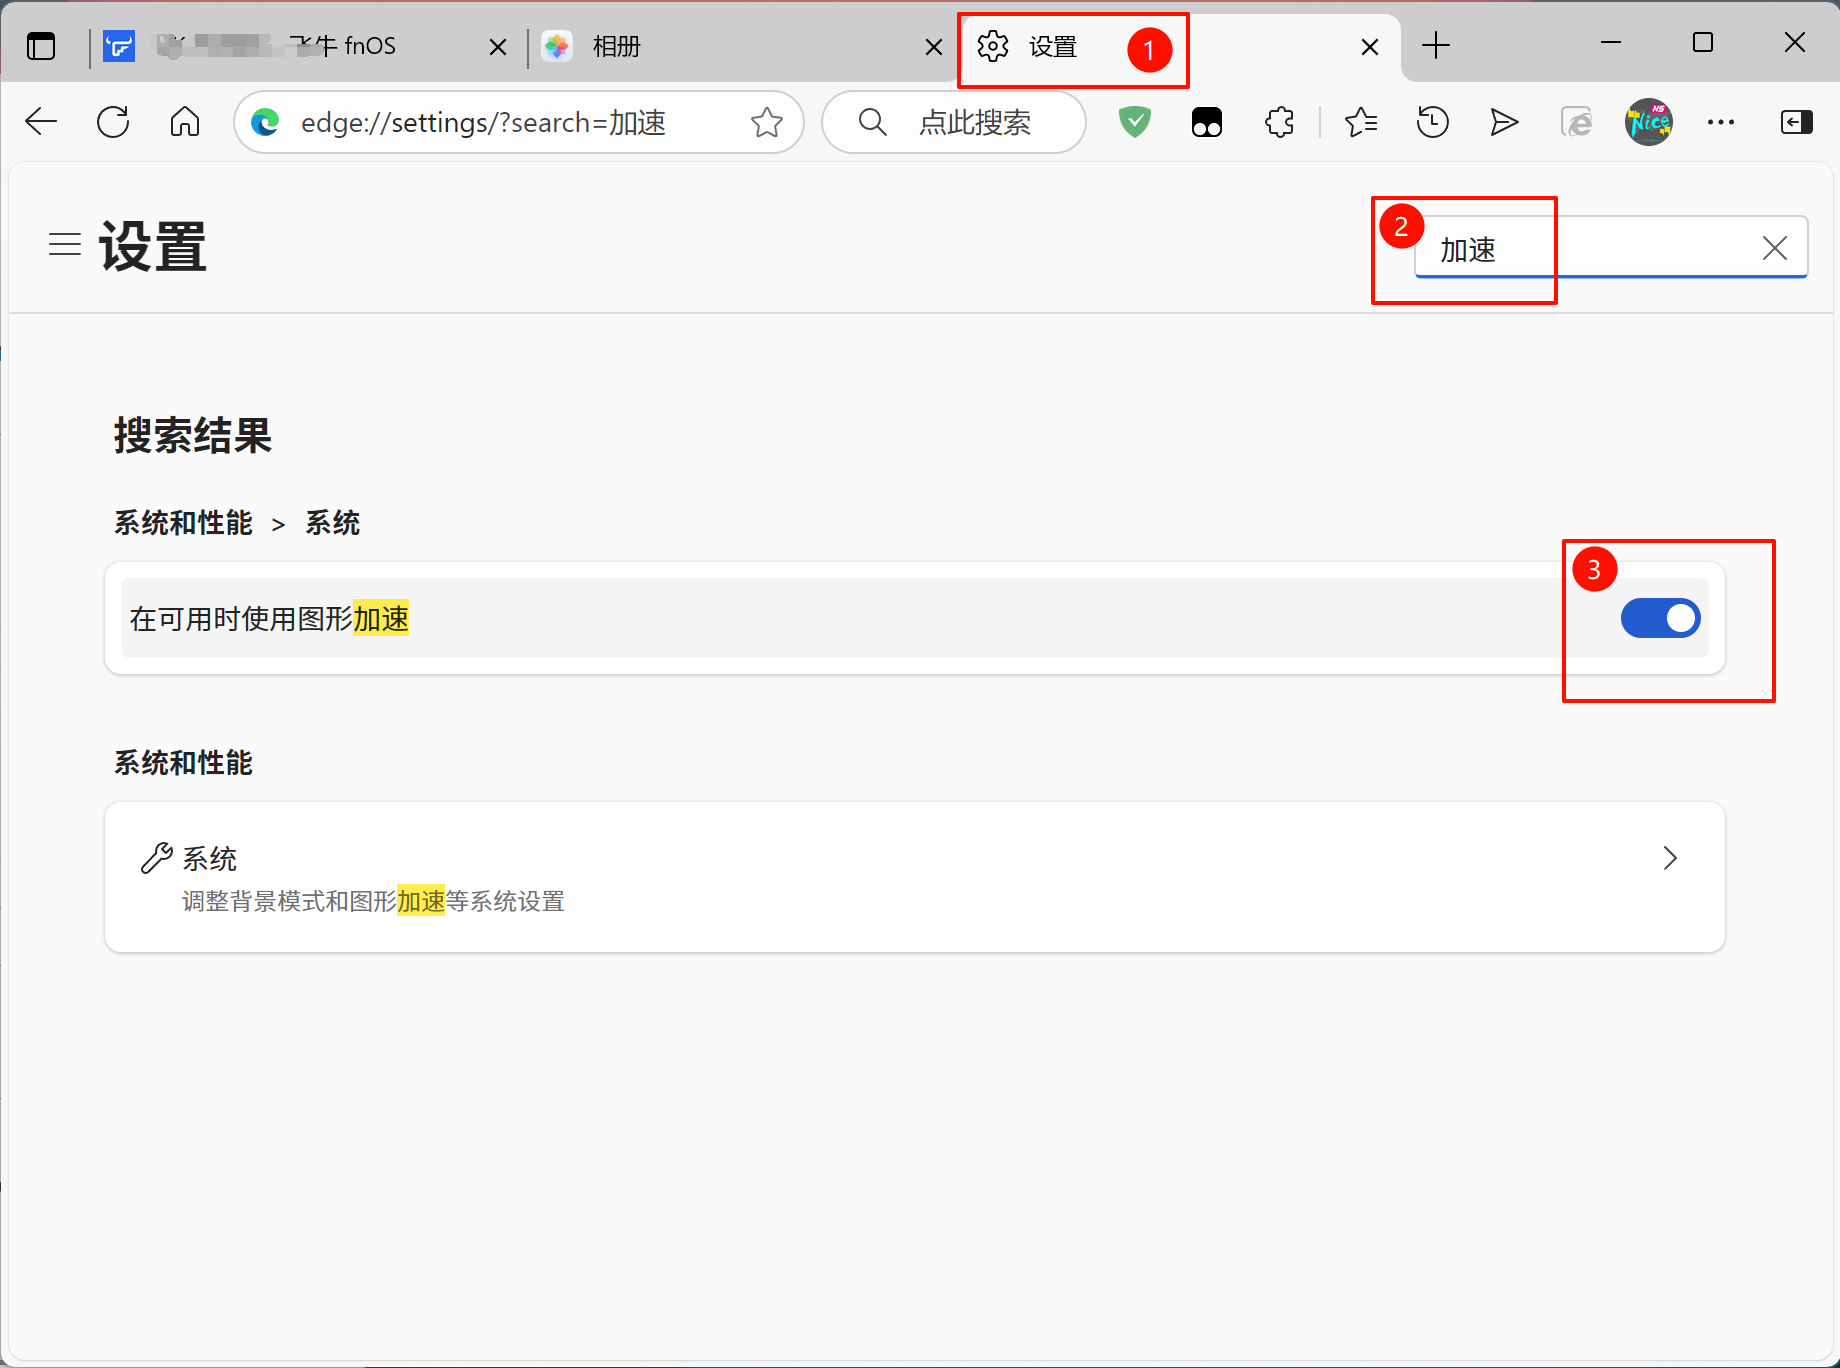
Task: Close the 飞牛 fnOS tab
Action: (x=498, y=47)
